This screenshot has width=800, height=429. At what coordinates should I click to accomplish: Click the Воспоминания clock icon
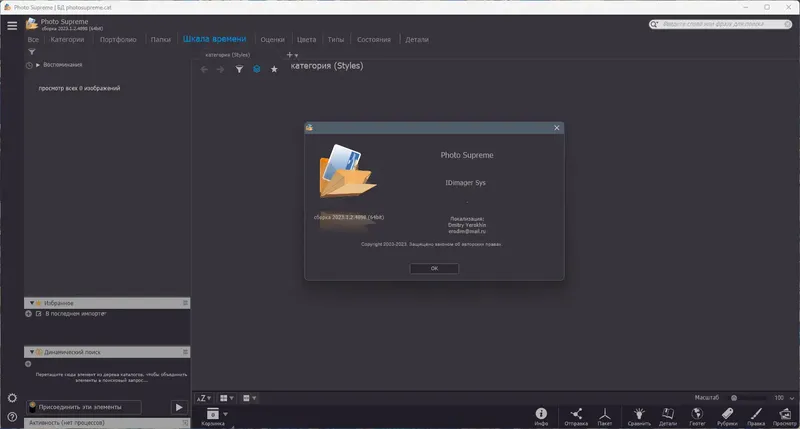pyautogui.click(x=29, y=65)
